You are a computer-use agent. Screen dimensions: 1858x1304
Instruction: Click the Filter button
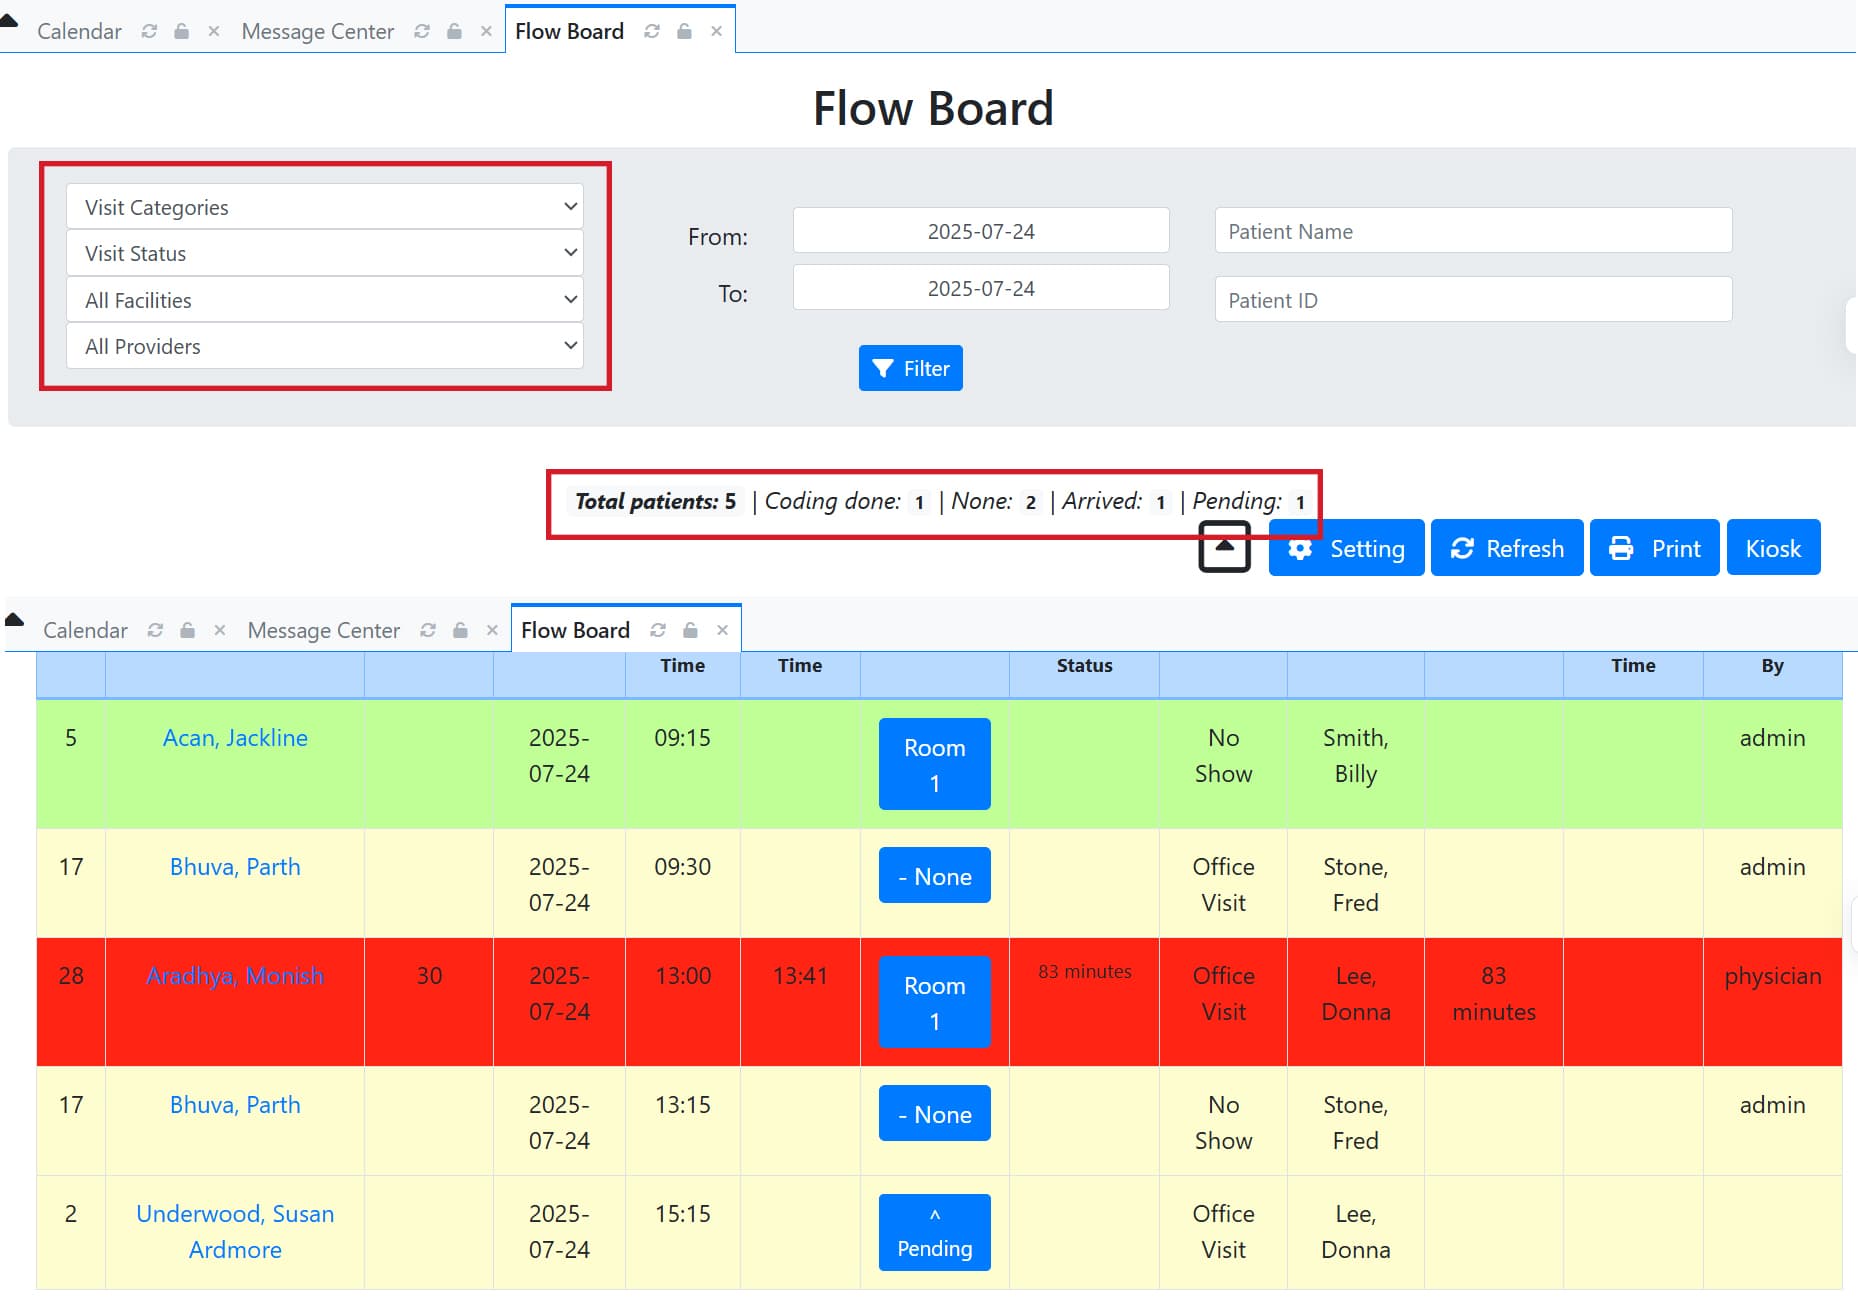910,368
